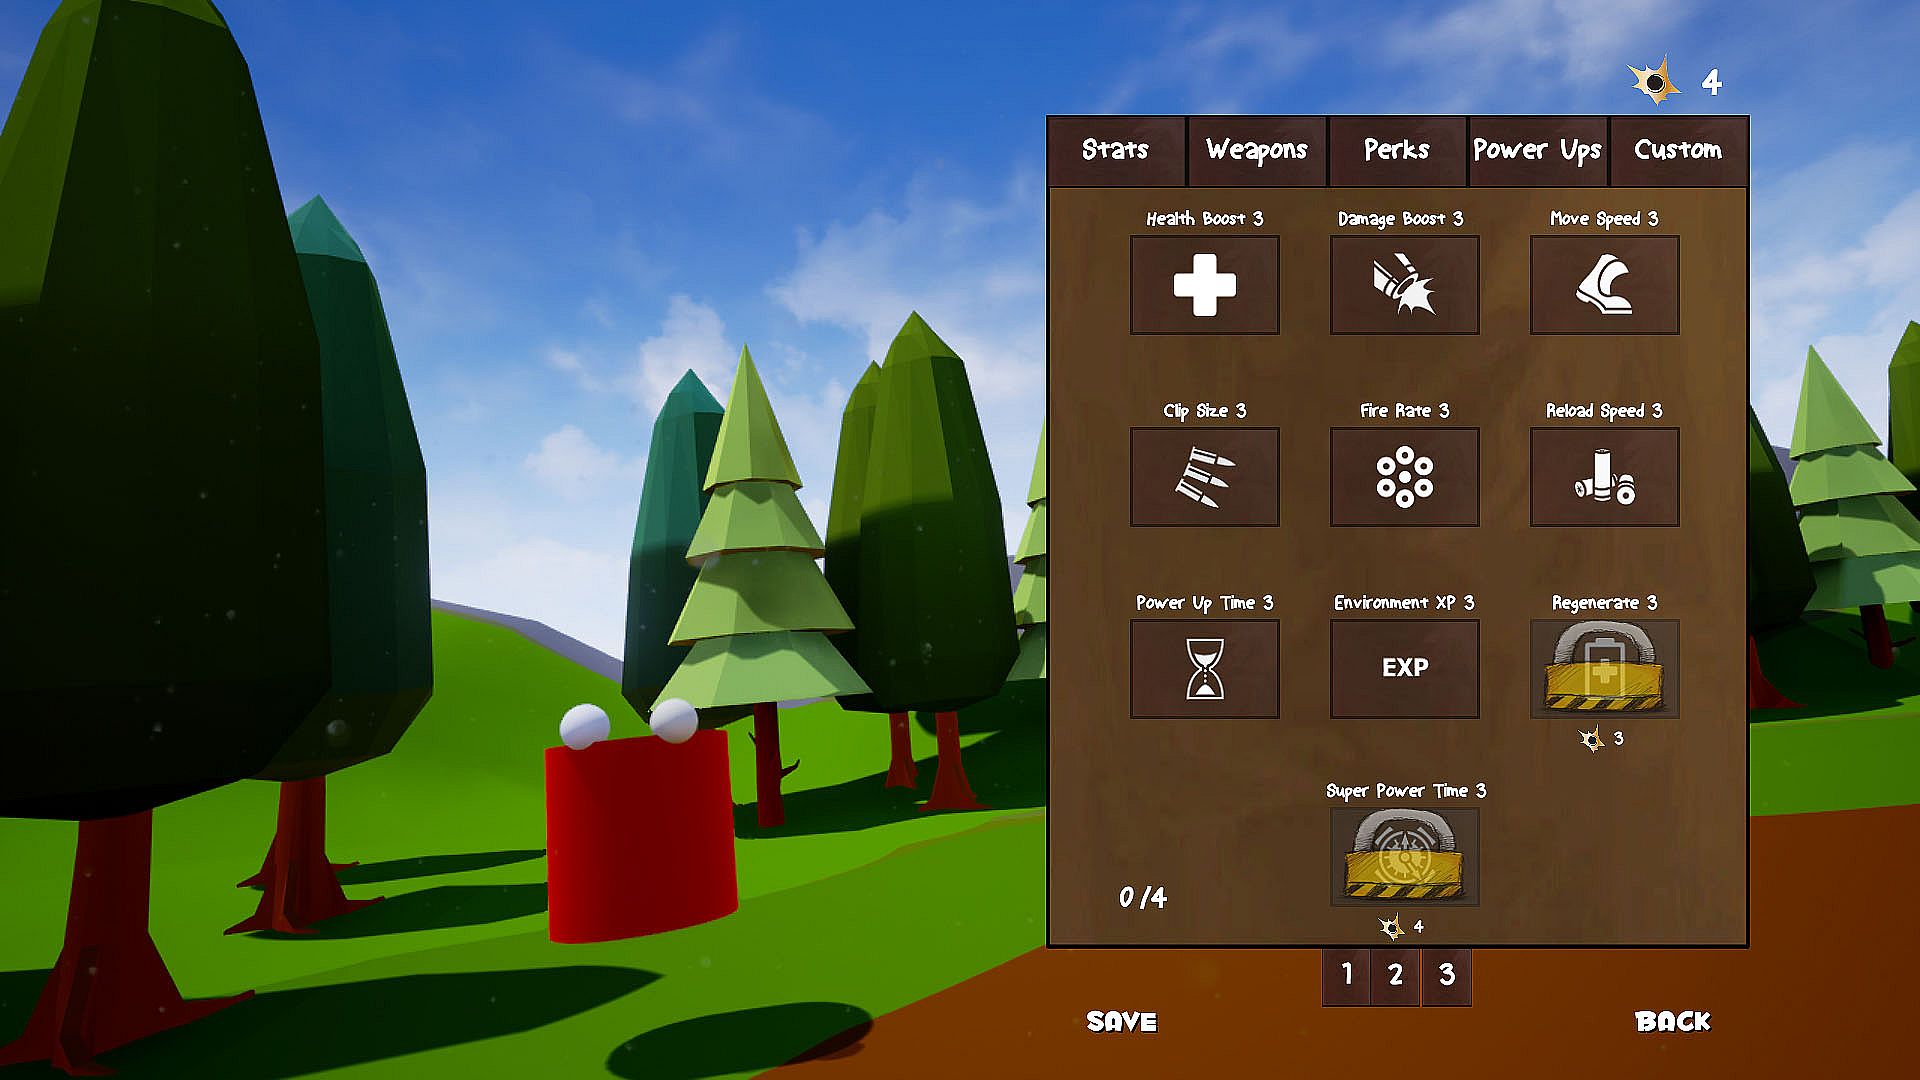Click the BACK button
Image resolution: width=1920 pixels, height=1080 pixels.
(1672, 1021)
